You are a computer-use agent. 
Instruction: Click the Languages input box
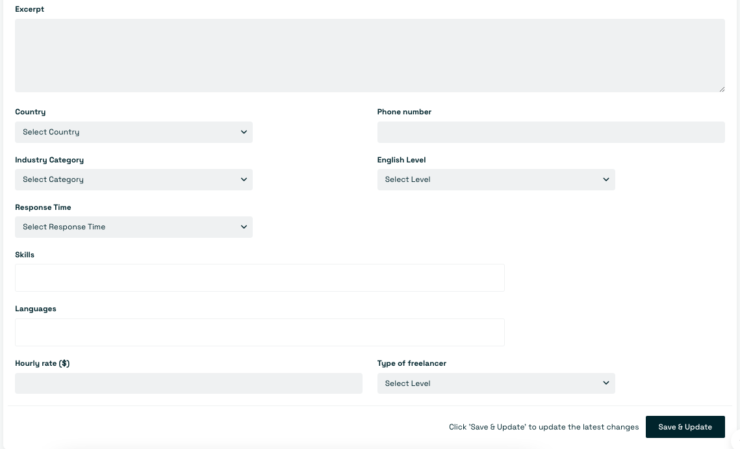pyautogui.click(x=260, y=332)
